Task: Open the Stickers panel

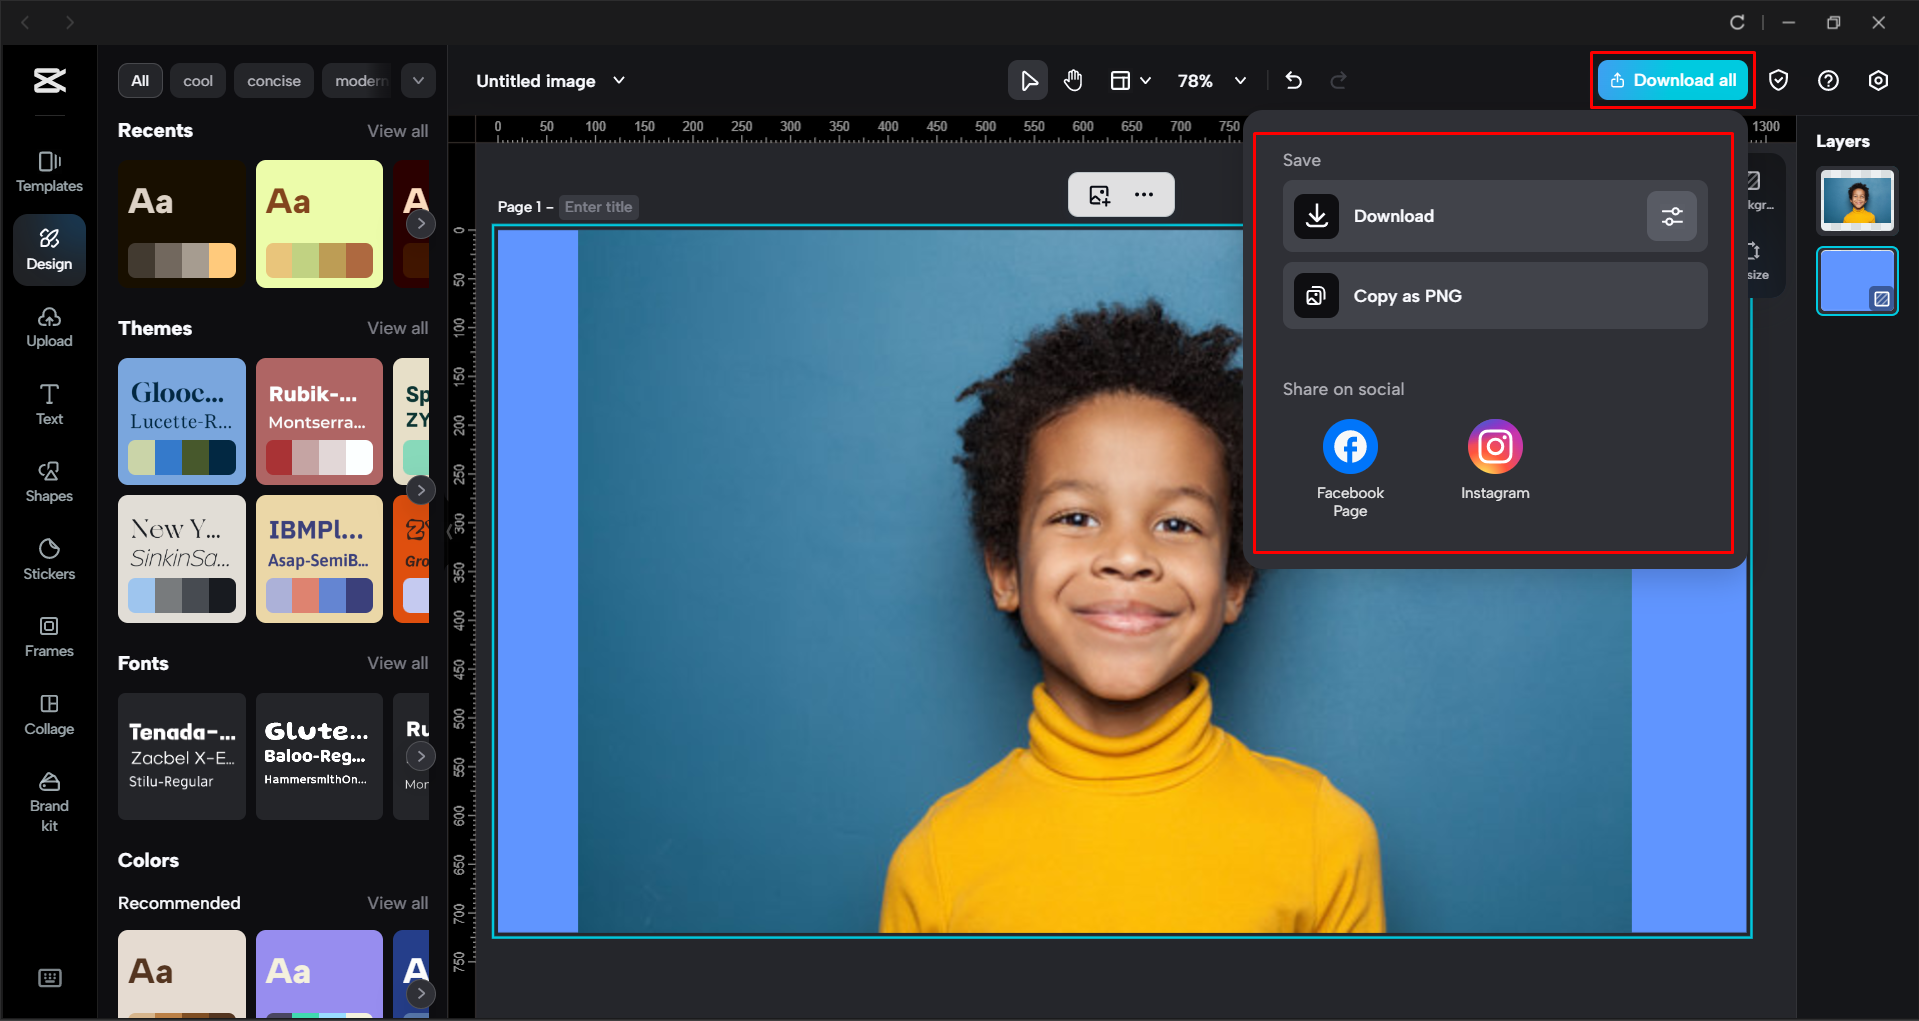Action: tap(49, 558)
